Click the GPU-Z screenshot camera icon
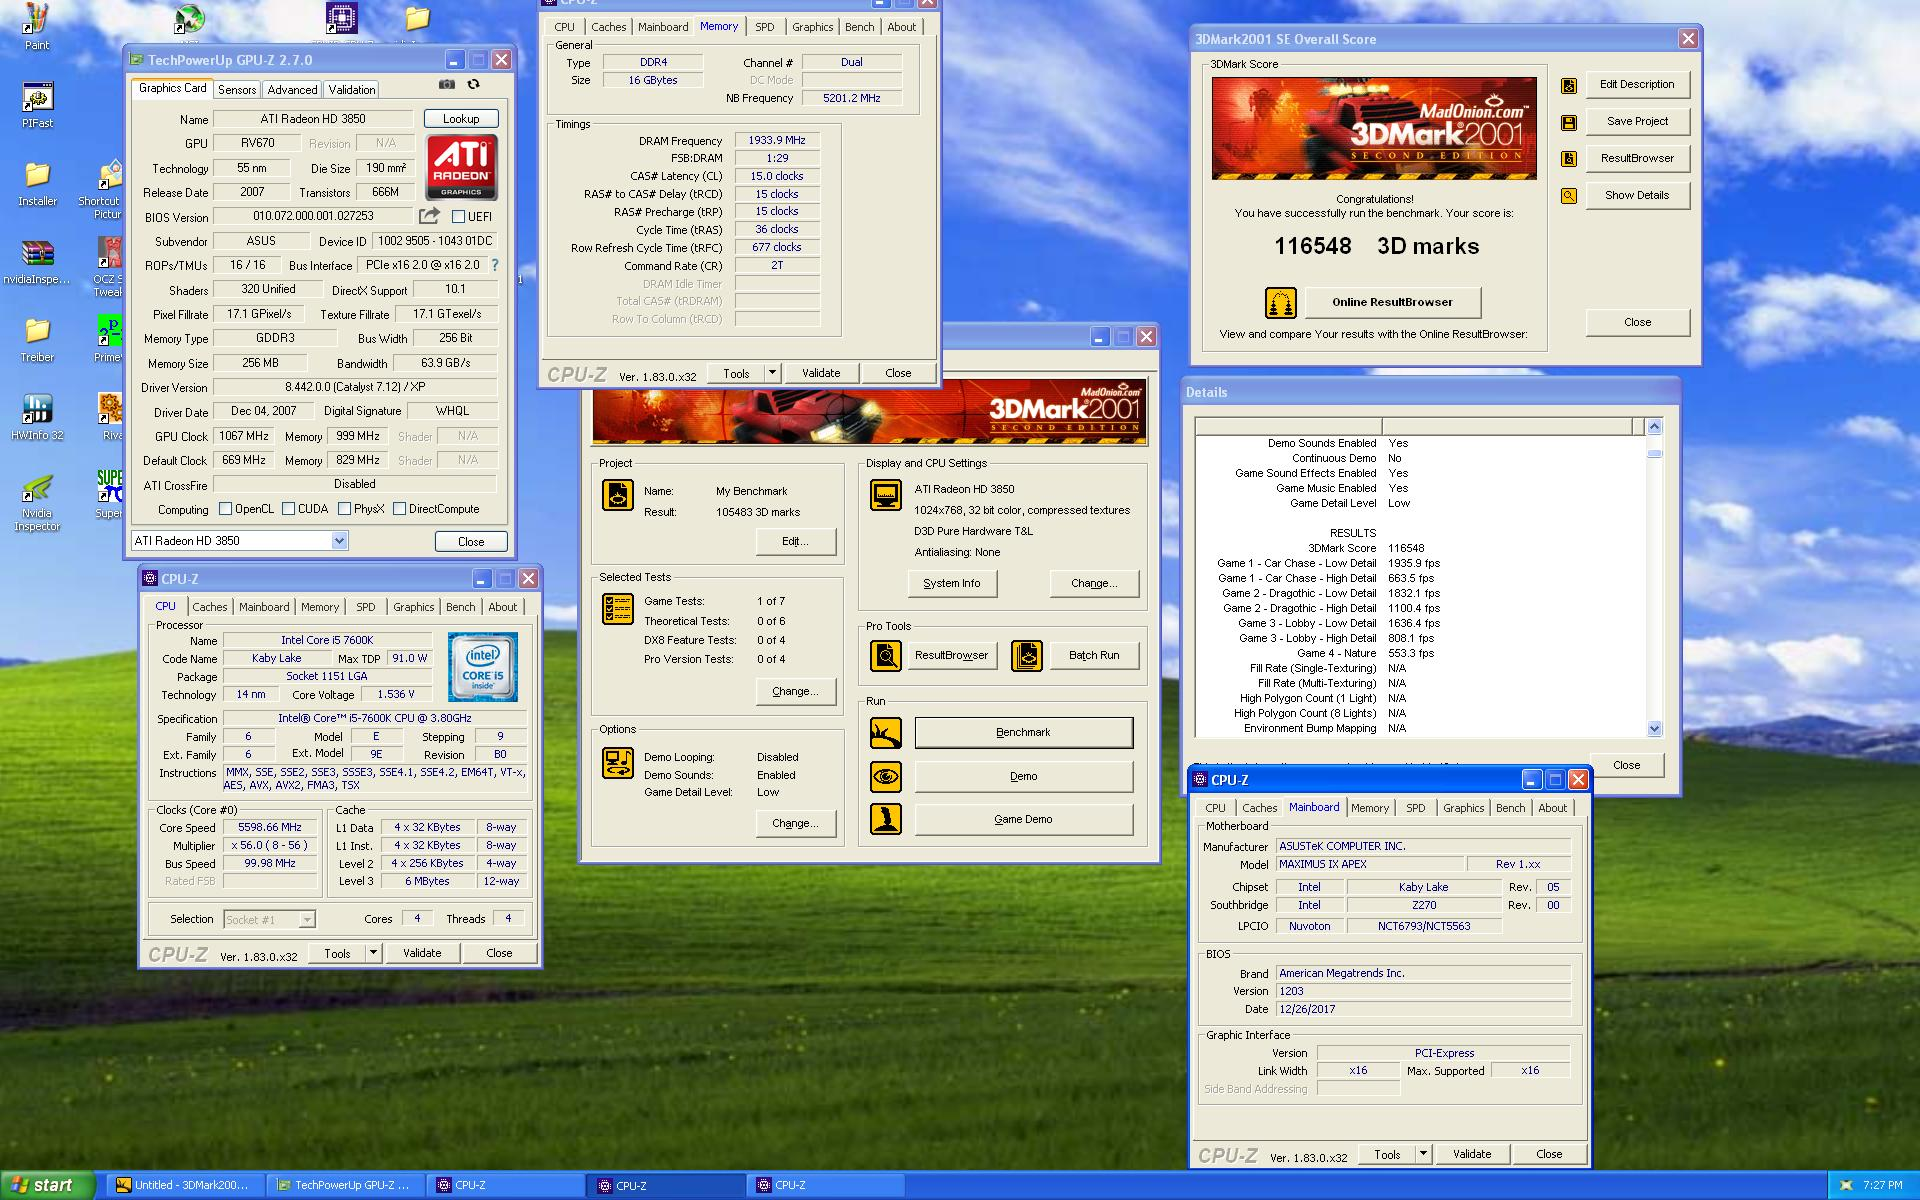This screenshot has width=1920, height=1200. 447,85
